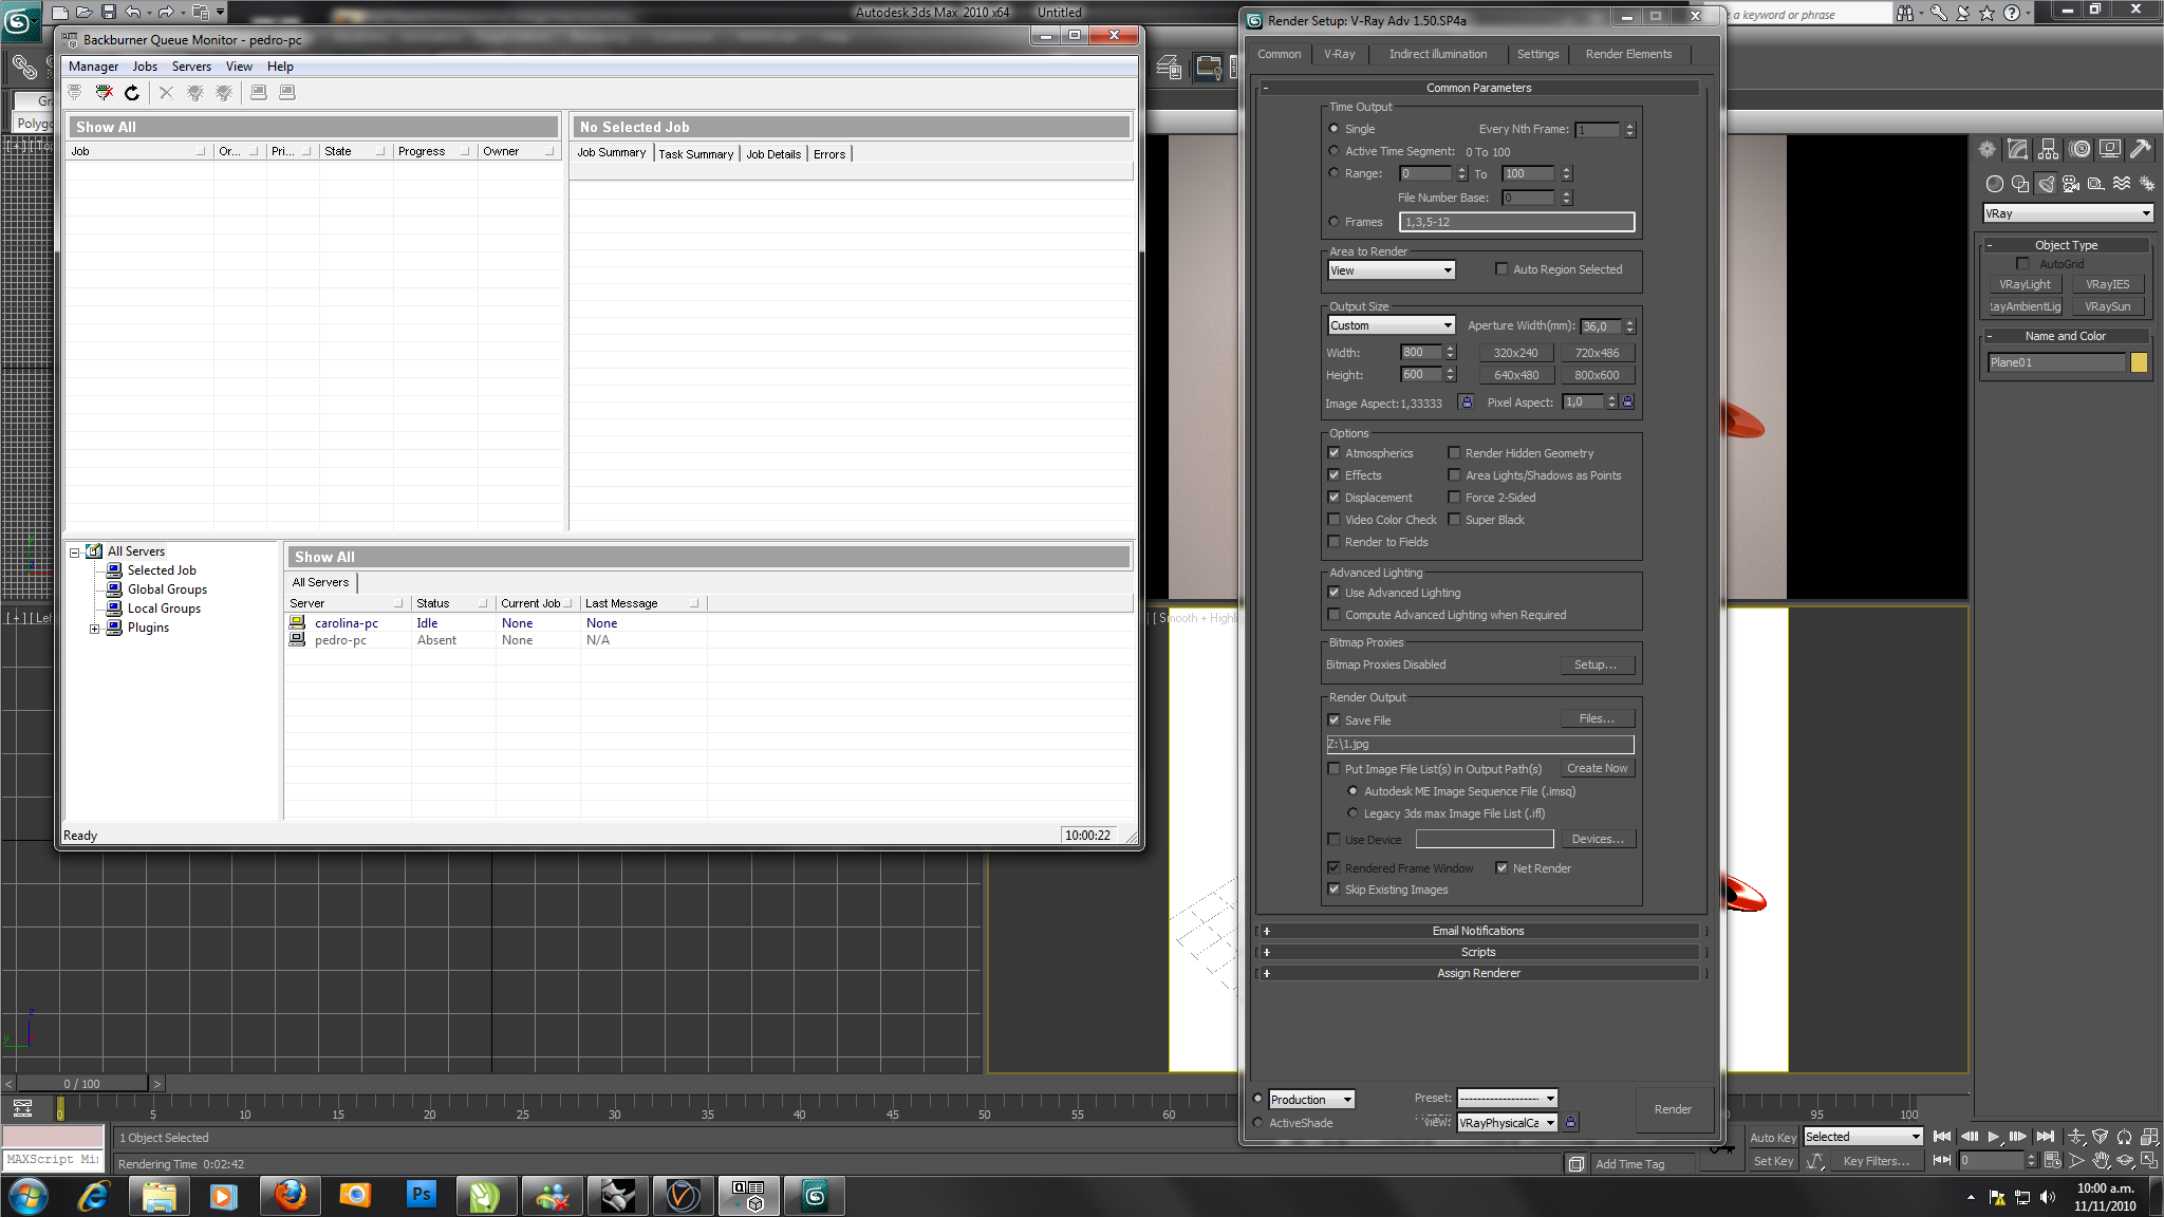Open Photoshop from the taskbar
This screenshot has width=2164, height=1218.
[x=421, y=1195]
